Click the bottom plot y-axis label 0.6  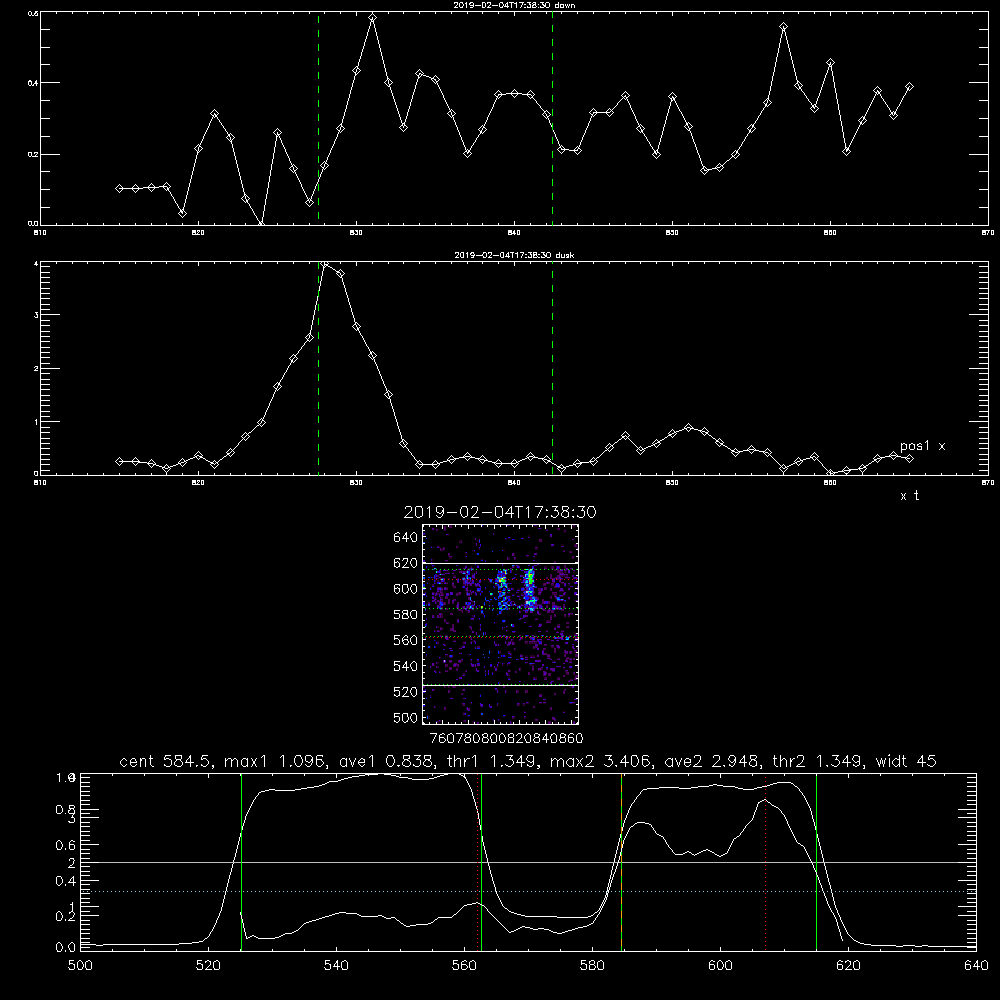(66, 845)
